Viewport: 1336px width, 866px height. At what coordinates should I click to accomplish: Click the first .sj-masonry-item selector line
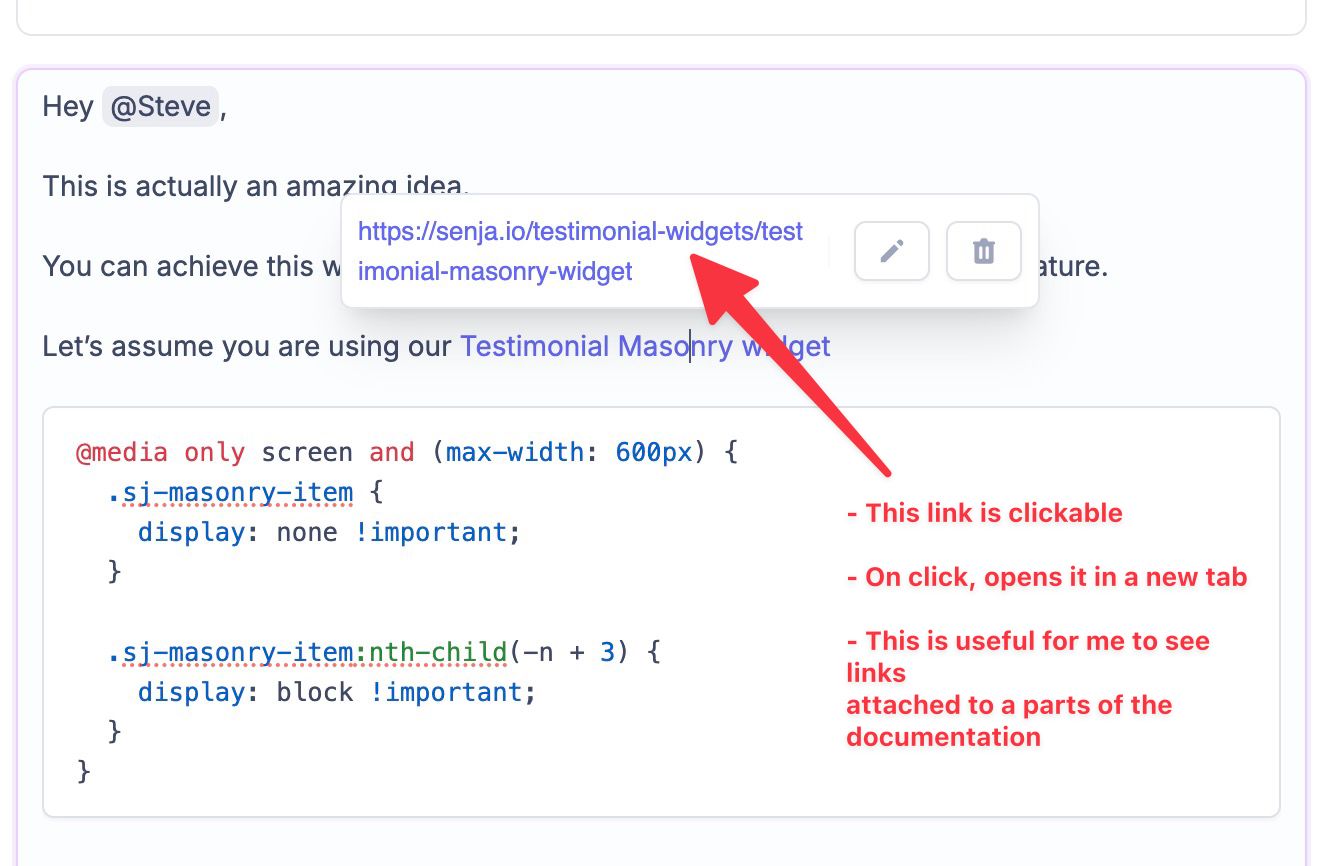[245, 492]
